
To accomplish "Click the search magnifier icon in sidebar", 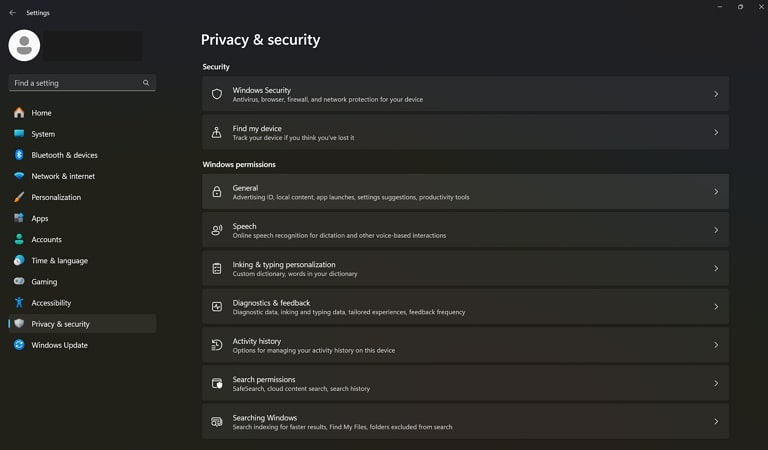I will [x=146, y=83].
